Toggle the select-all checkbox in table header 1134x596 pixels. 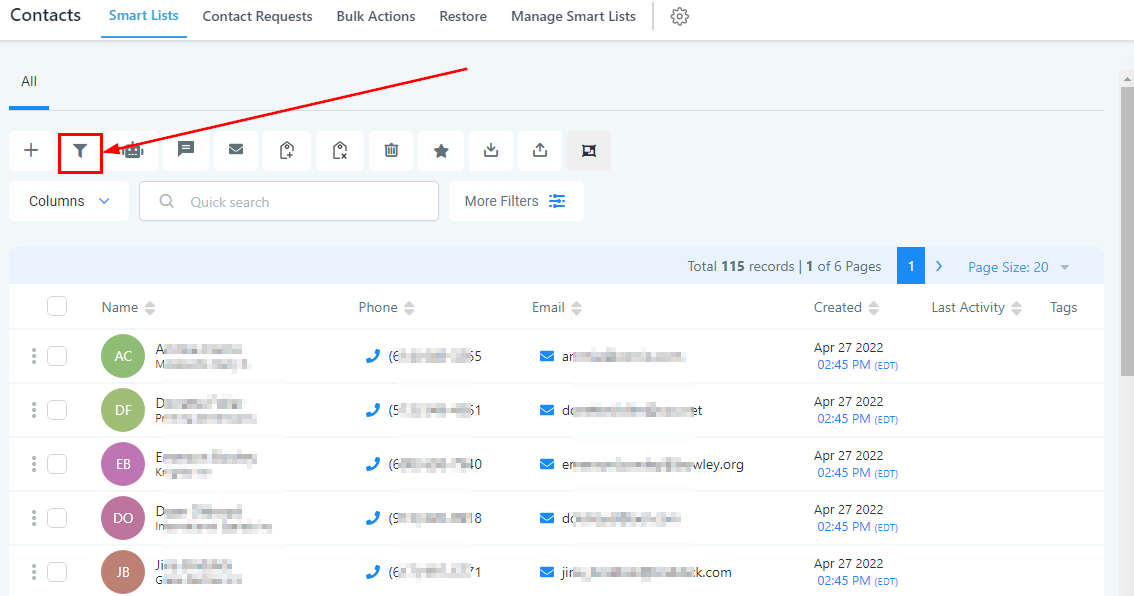coord(57,307)
